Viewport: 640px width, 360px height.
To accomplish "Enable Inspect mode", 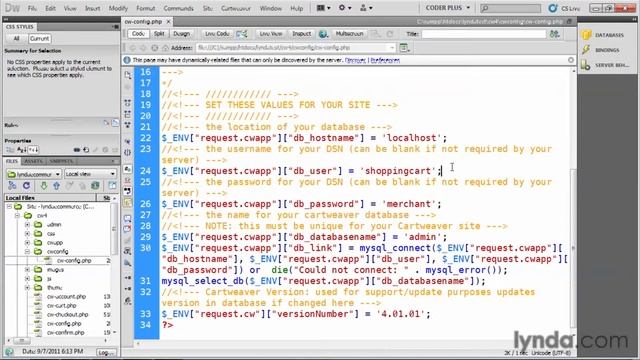I will (x=301, y=34).
